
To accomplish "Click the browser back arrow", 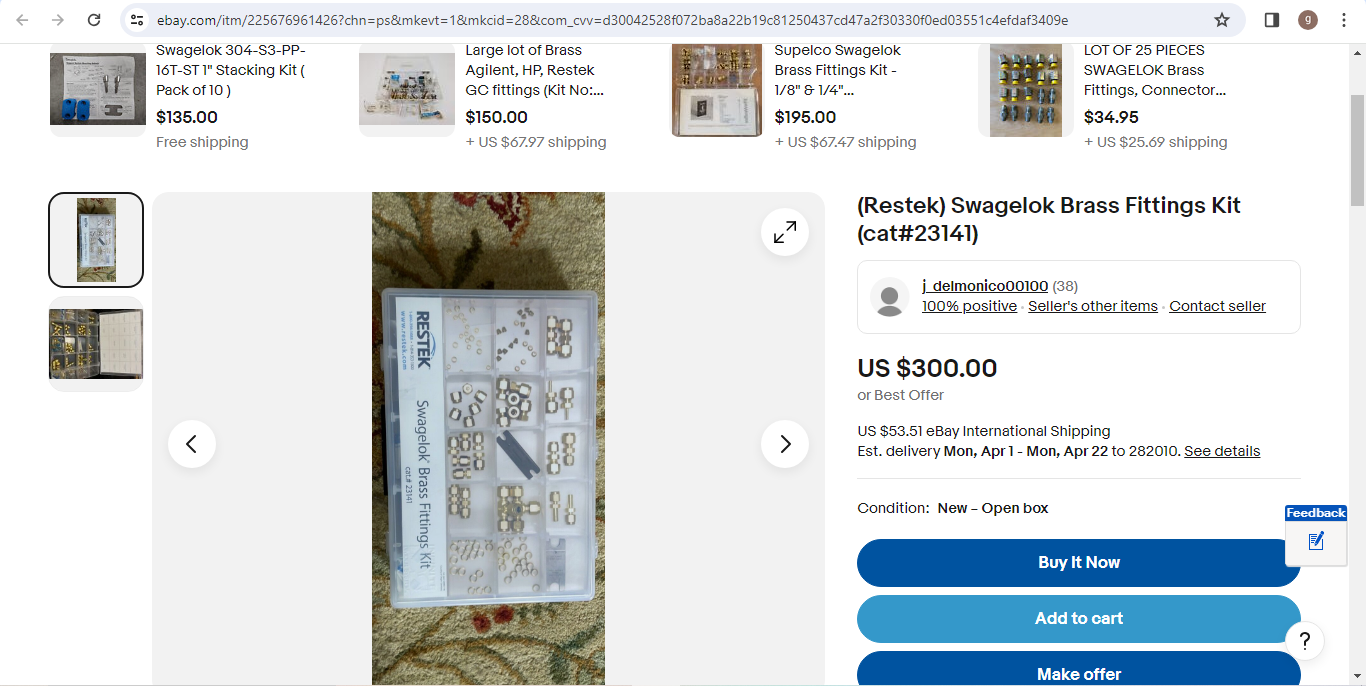I will pyautogui.click(x=22, y=20).
